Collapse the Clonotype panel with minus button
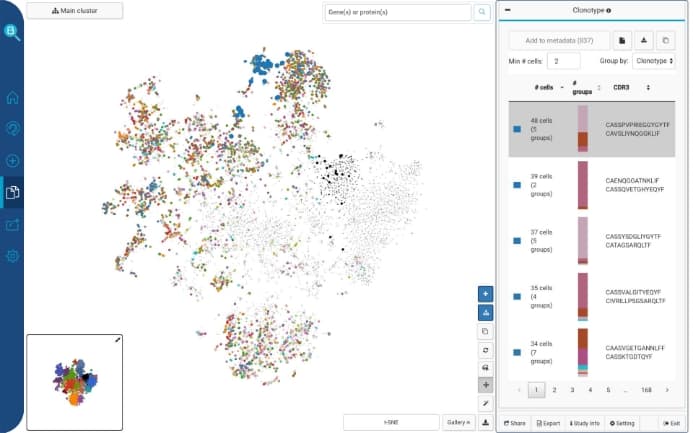Screen dimensions: 693x433 tap(508, 10)
